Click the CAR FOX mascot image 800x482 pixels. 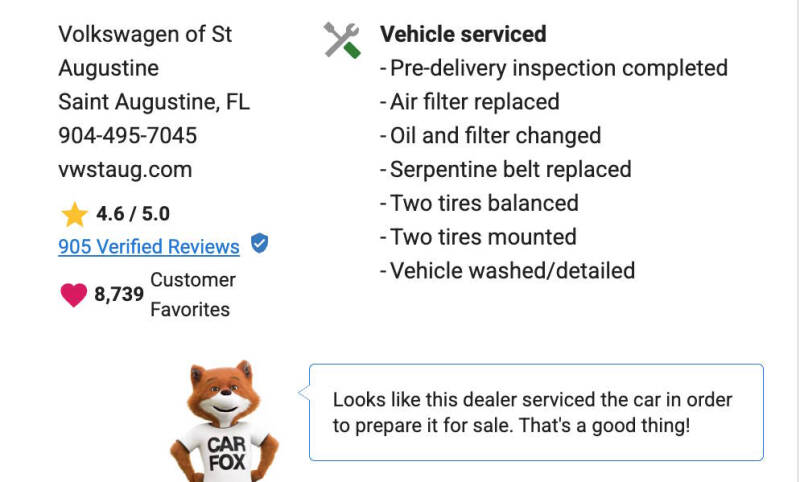click(x=224, y=421)
